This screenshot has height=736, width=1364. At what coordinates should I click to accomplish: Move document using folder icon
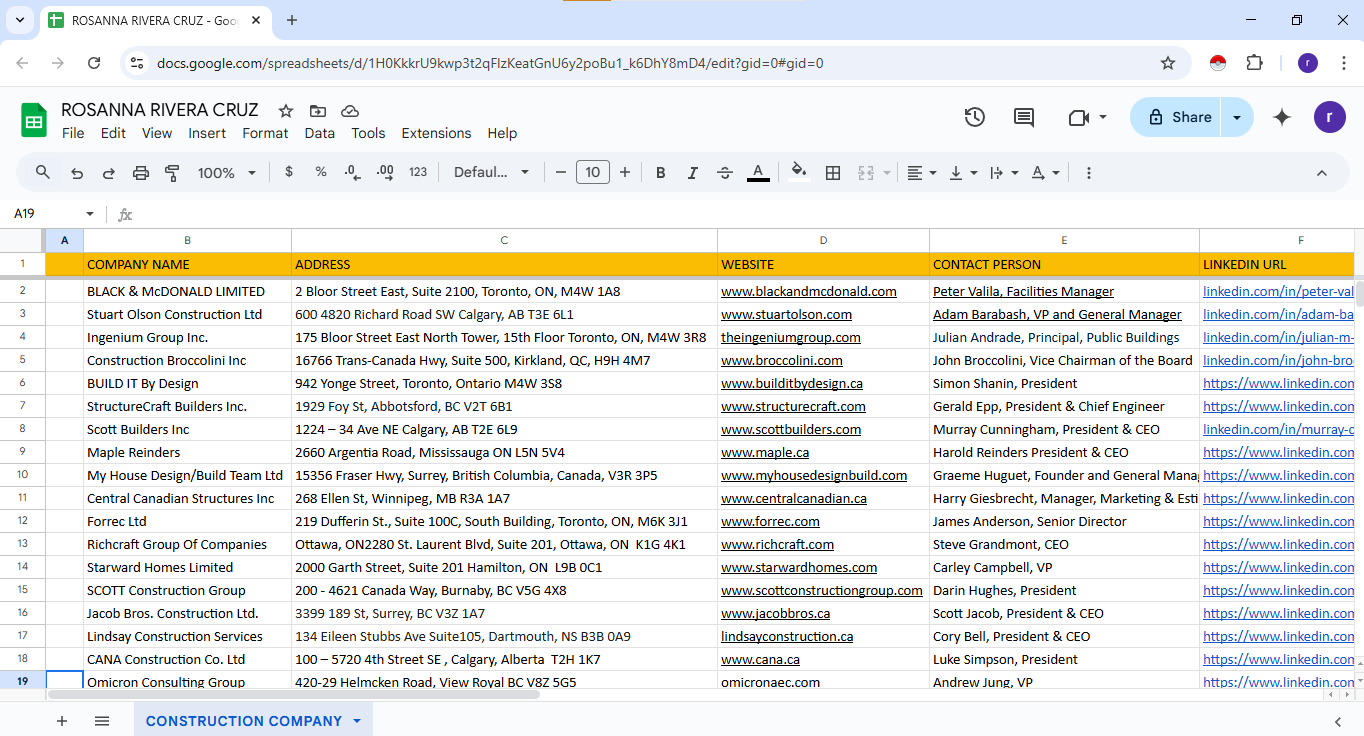tap(318, 111)
